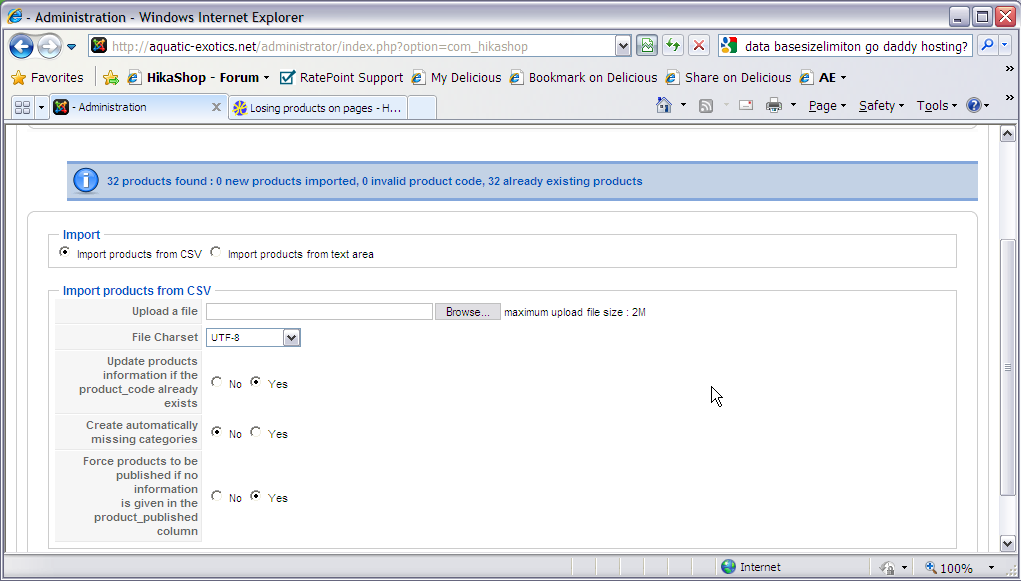The image size is (1021, 581).
Task: Click the Forward navigation arrow
Action: click(x=49, y=46)
